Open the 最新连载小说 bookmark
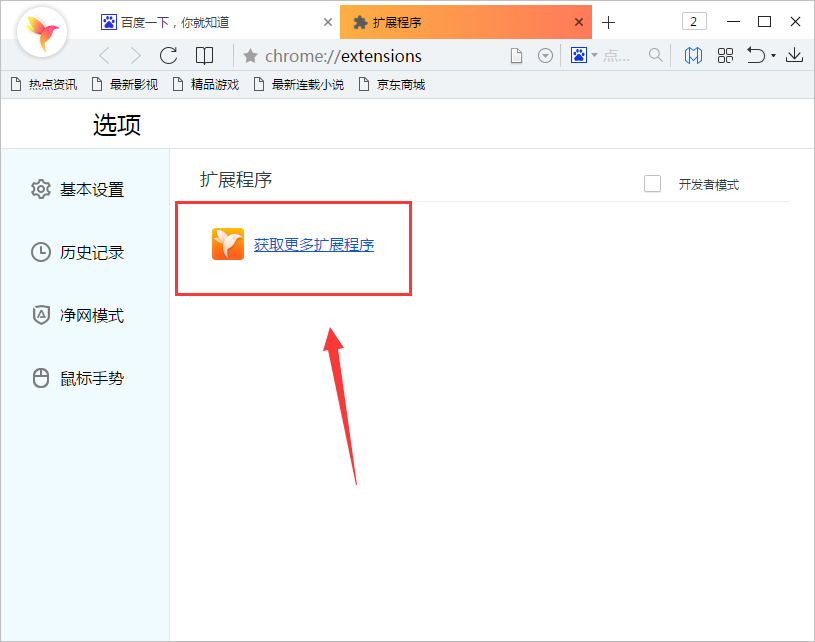This screenshot has height=642, width=815. point(299,84)
